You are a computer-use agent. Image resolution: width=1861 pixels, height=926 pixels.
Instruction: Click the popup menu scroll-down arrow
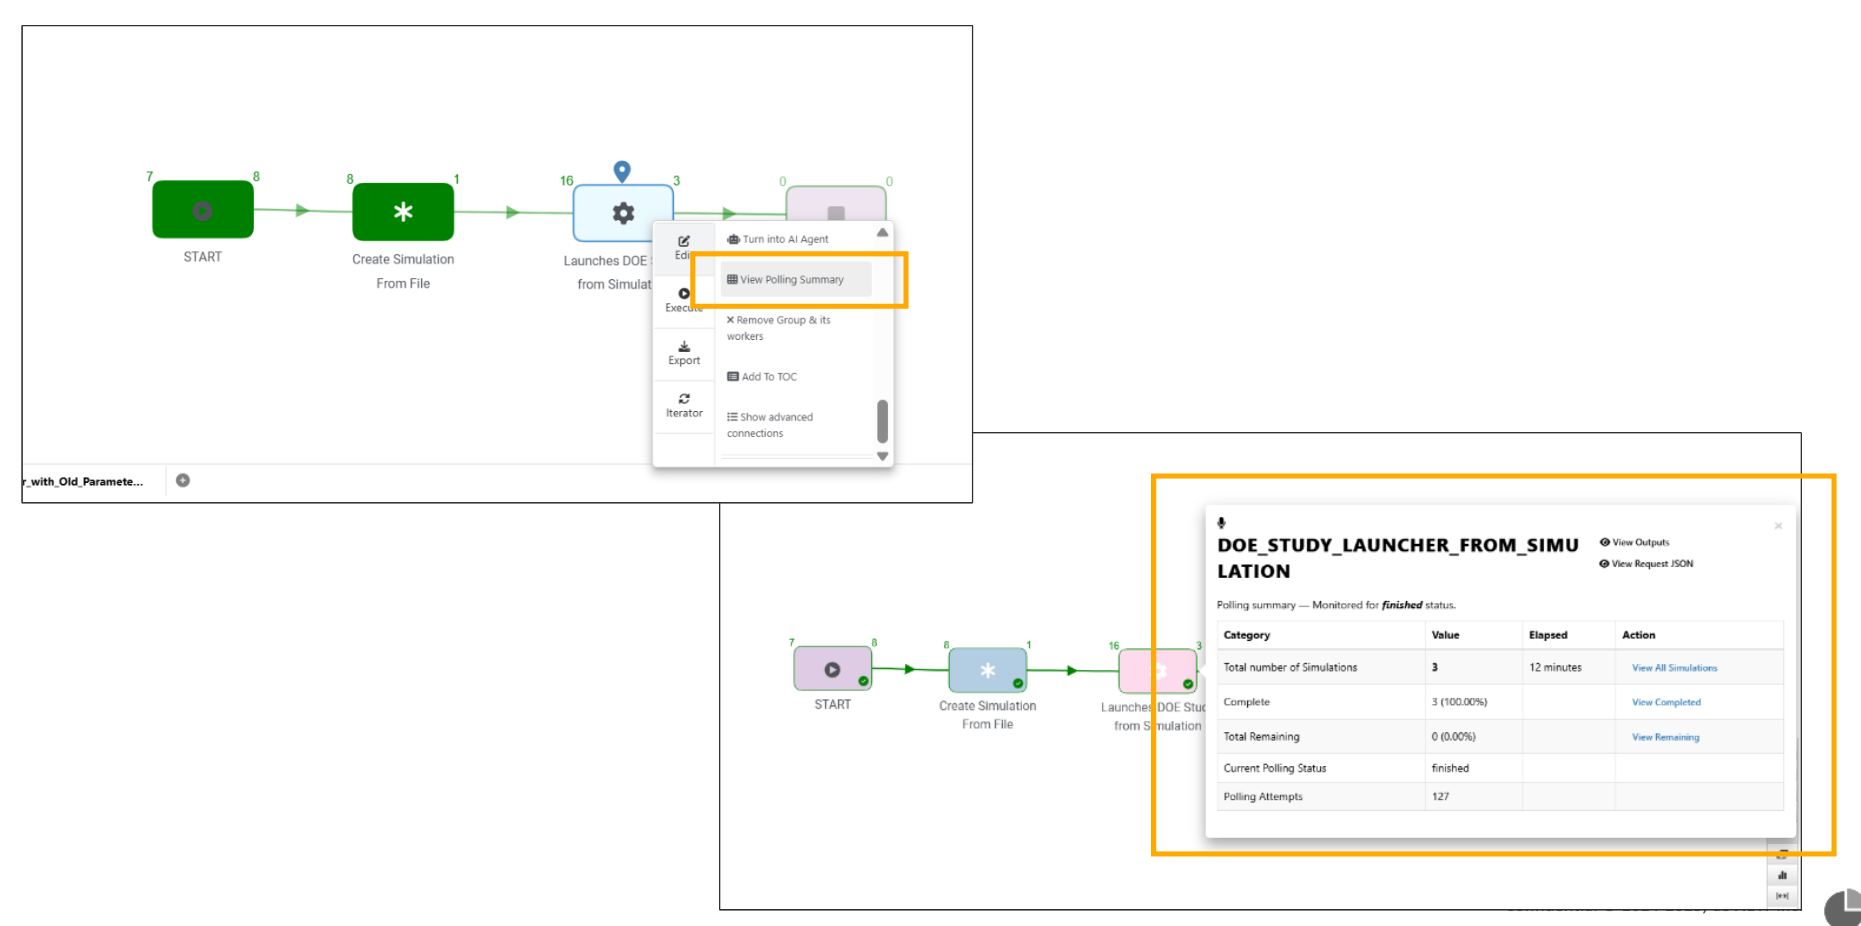(x=882, y=456)
